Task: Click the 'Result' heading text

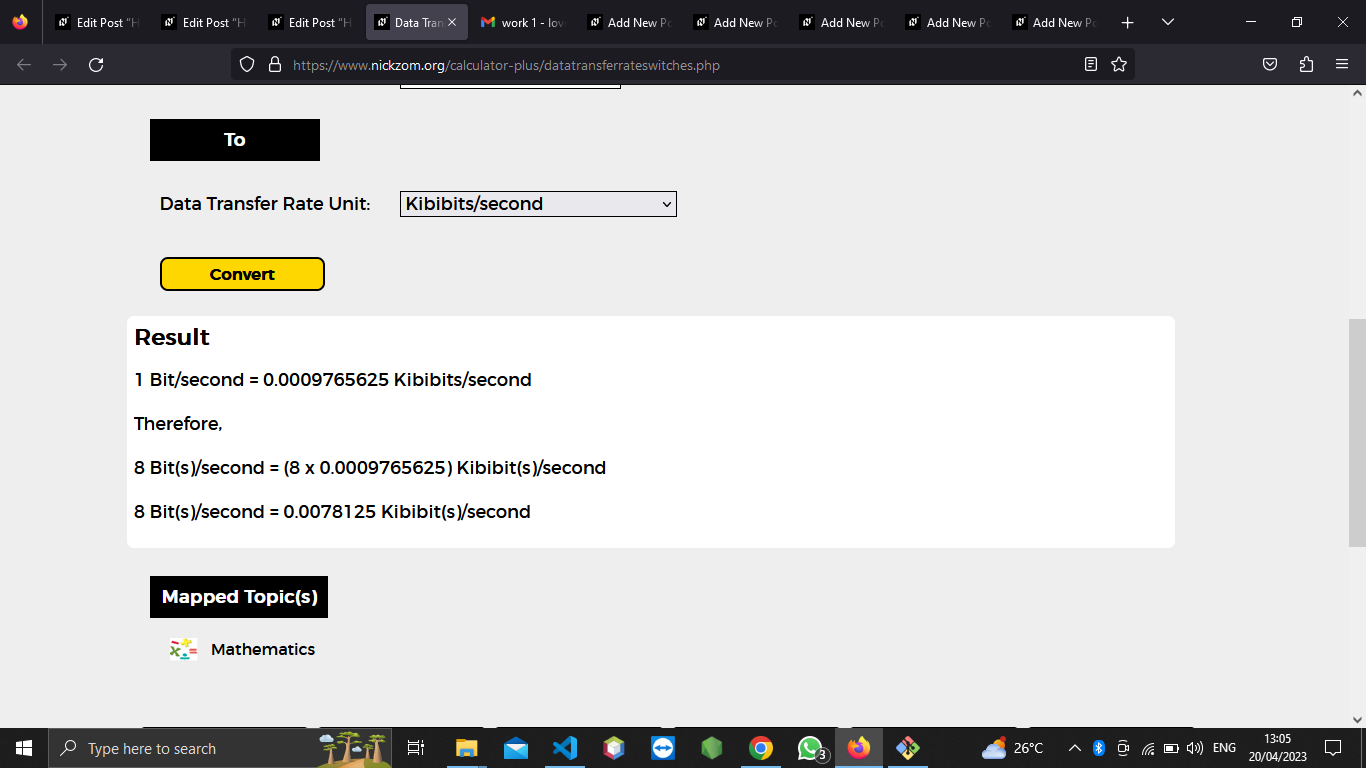Action: (172, 337)
